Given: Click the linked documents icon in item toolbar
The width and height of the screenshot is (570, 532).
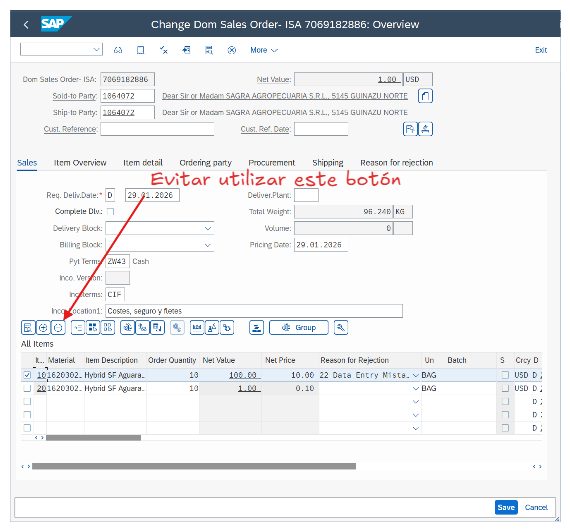Looking at the screenshot, I should pos(227,328).
